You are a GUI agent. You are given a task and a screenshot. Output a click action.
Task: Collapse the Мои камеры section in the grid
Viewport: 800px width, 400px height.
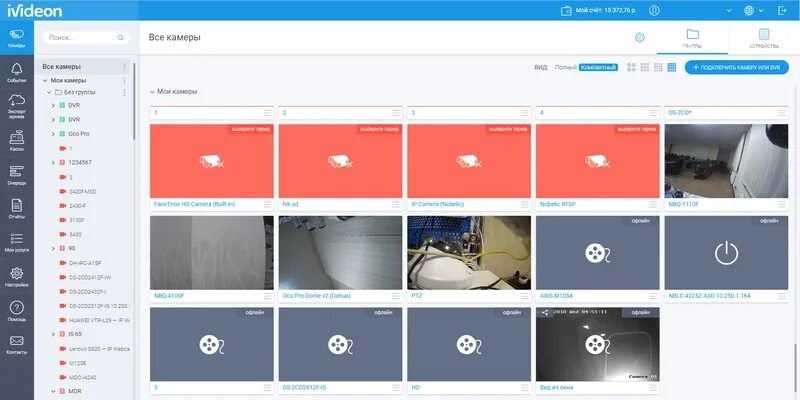point(152,92)
